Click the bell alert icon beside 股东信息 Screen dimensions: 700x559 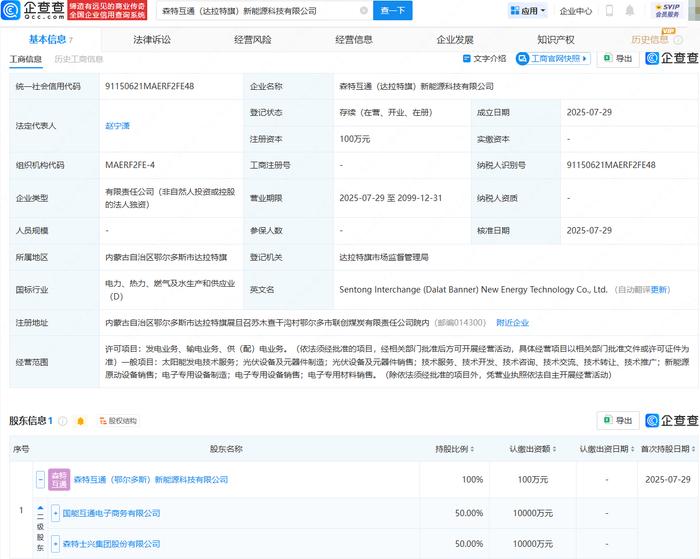[80, 421]
